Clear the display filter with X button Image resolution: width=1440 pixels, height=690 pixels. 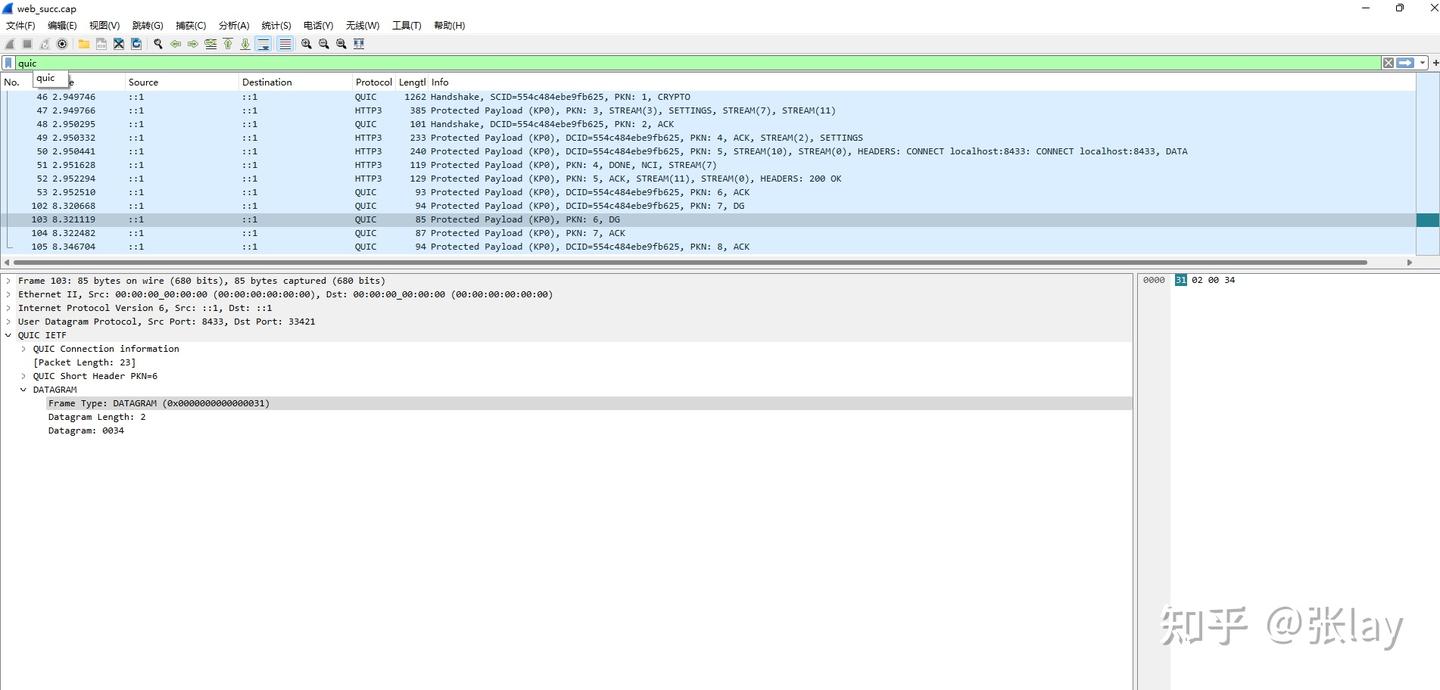(x=1388, y=63)
